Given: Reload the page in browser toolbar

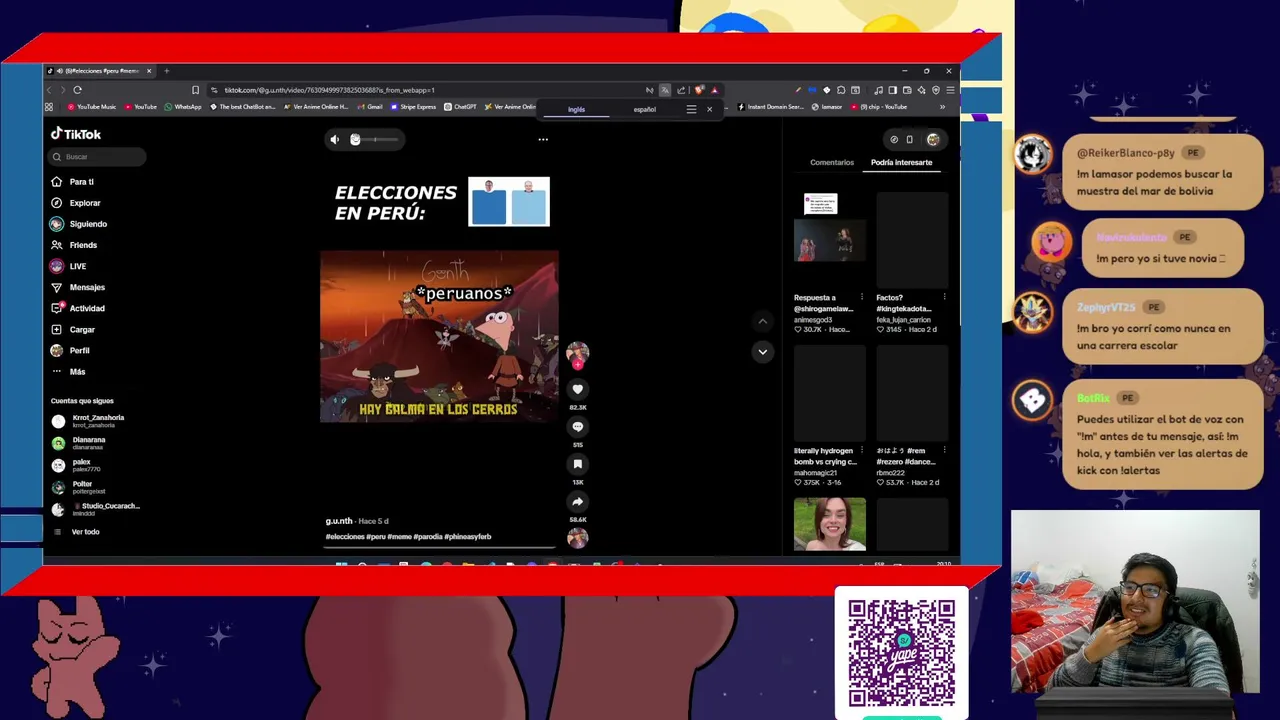Looking at the screenshot, I should 77,90.
